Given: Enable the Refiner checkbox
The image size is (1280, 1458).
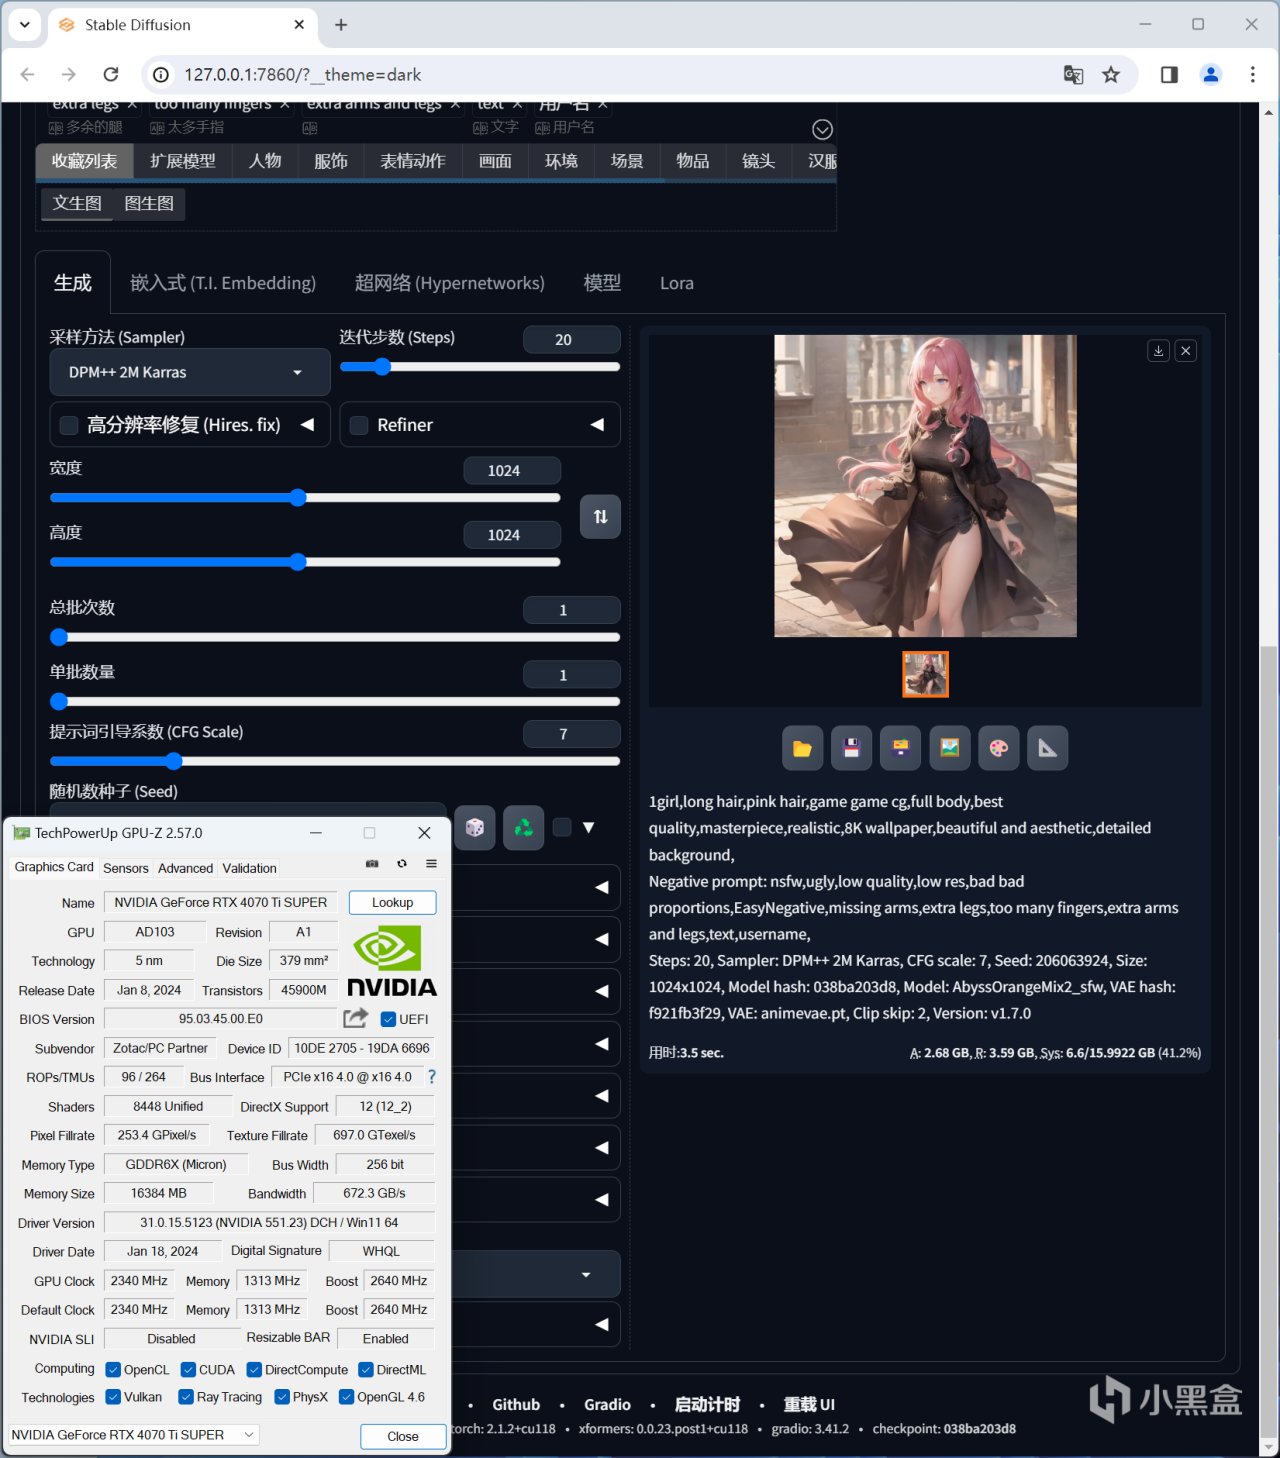Looking at the screenshot, I should pyautogui.click(x=359, y=426).
